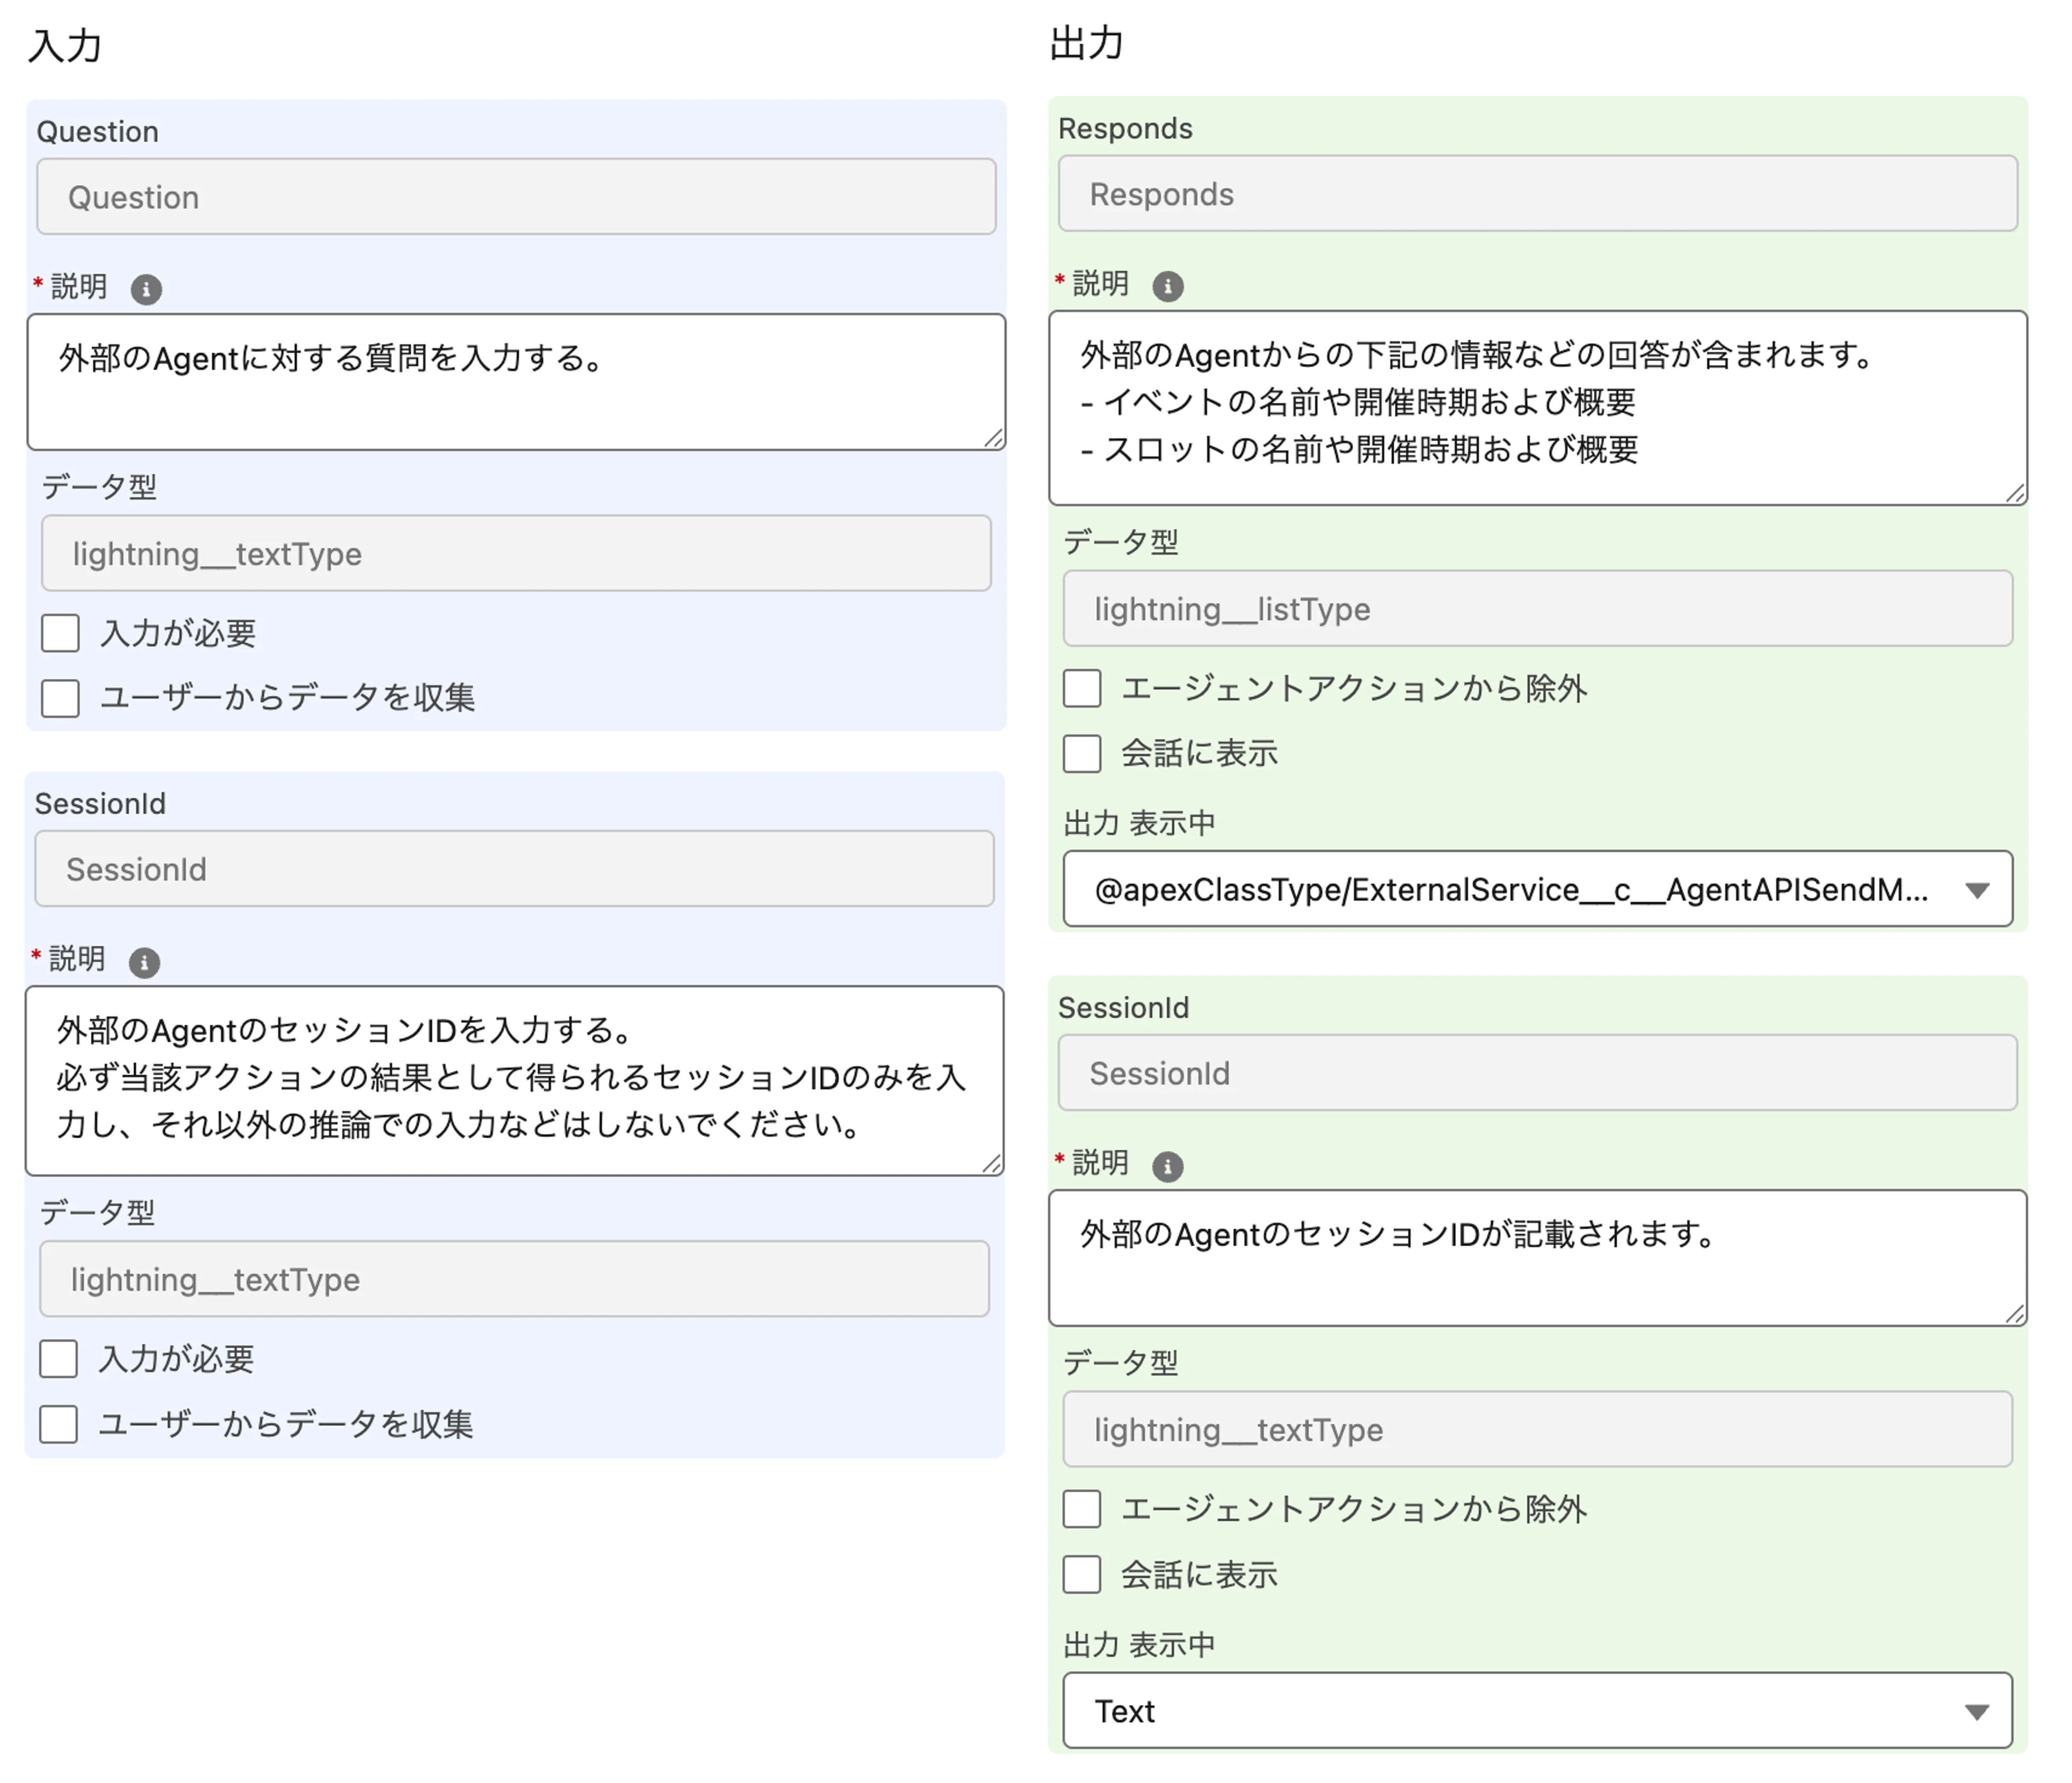Click the Question name field
The height and width of the screenshot is (1783, 2072).
pyautogui.click(x=516, y=197)
